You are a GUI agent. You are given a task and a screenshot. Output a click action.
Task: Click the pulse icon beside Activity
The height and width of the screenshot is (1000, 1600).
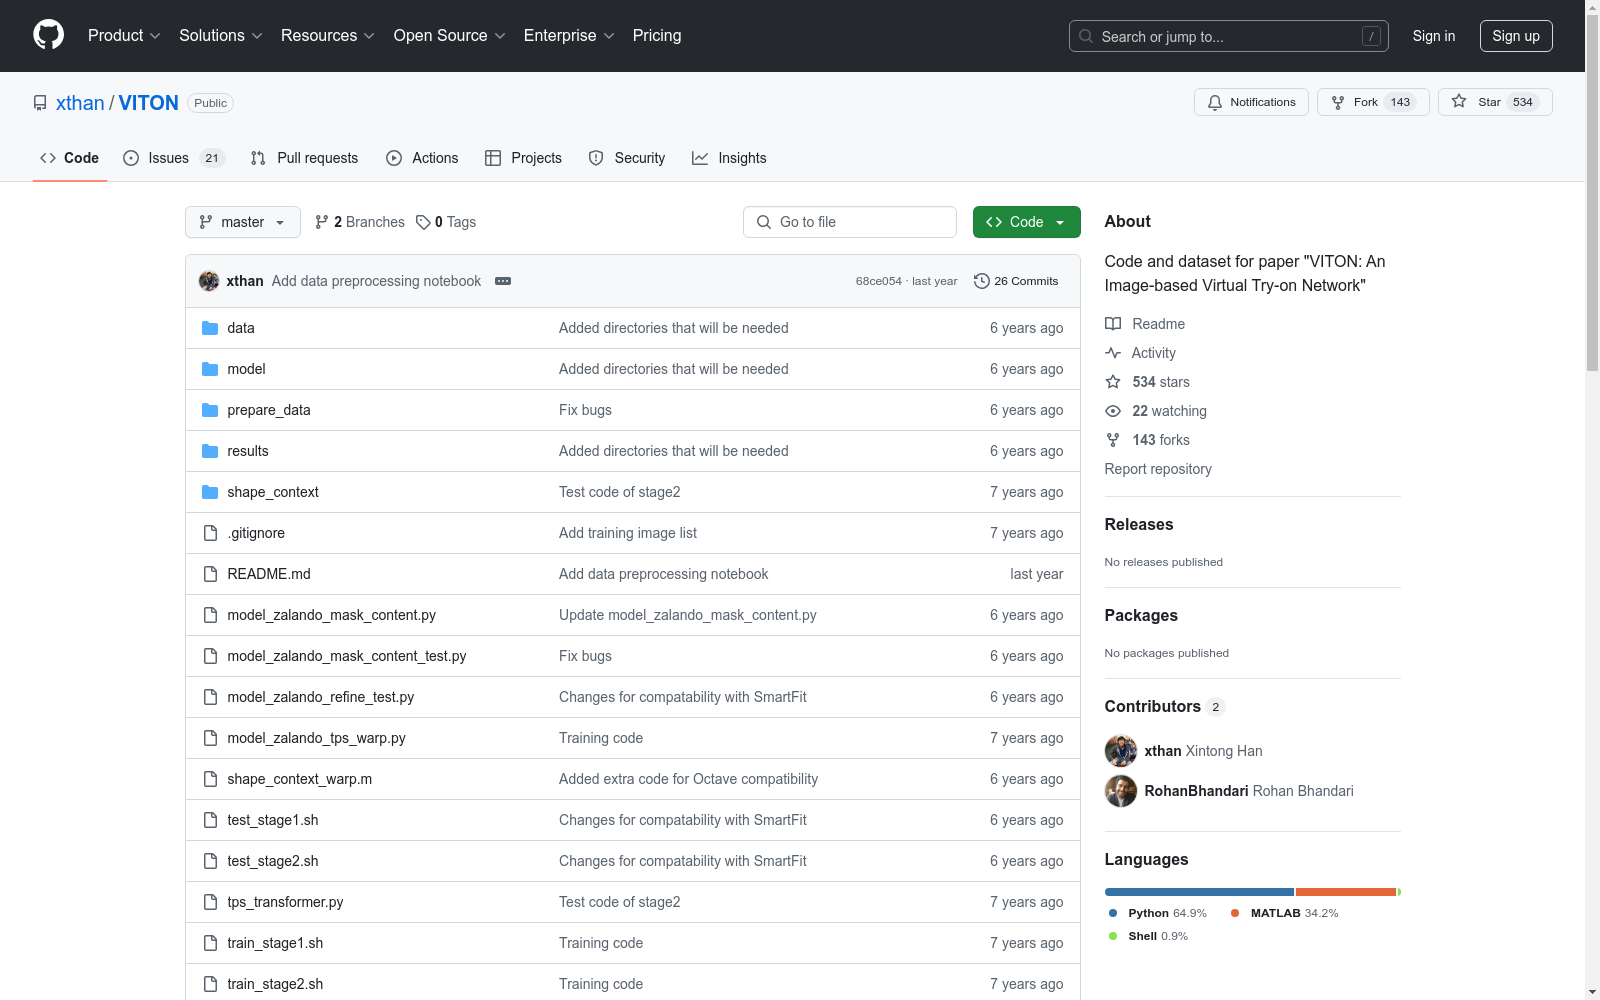(x=1113, y=353)
